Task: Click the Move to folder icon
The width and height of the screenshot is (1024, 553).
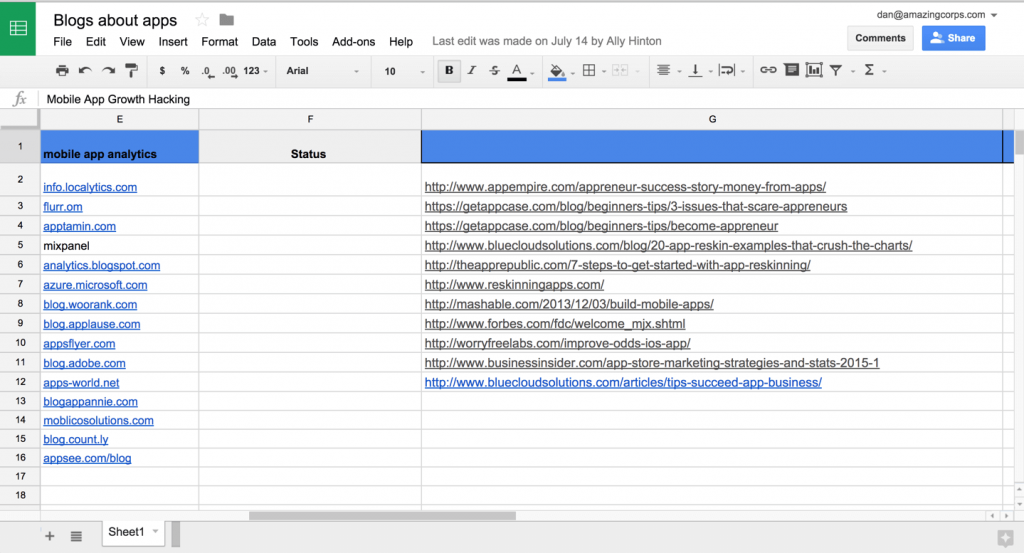Action: (227, 20)
